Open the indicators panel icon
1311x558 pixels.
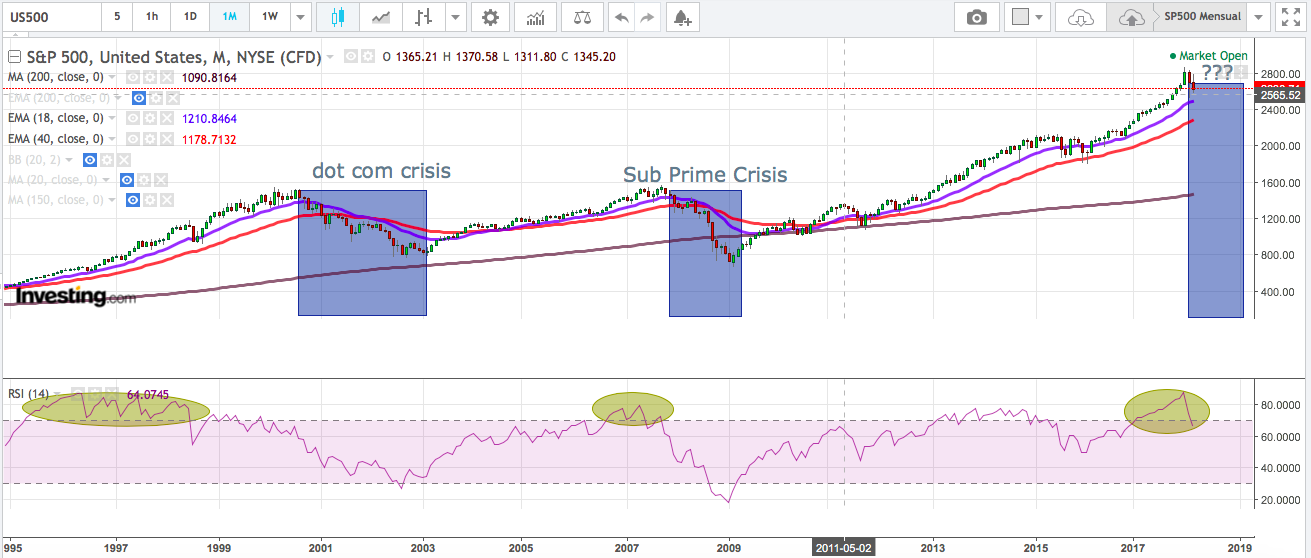535,17
